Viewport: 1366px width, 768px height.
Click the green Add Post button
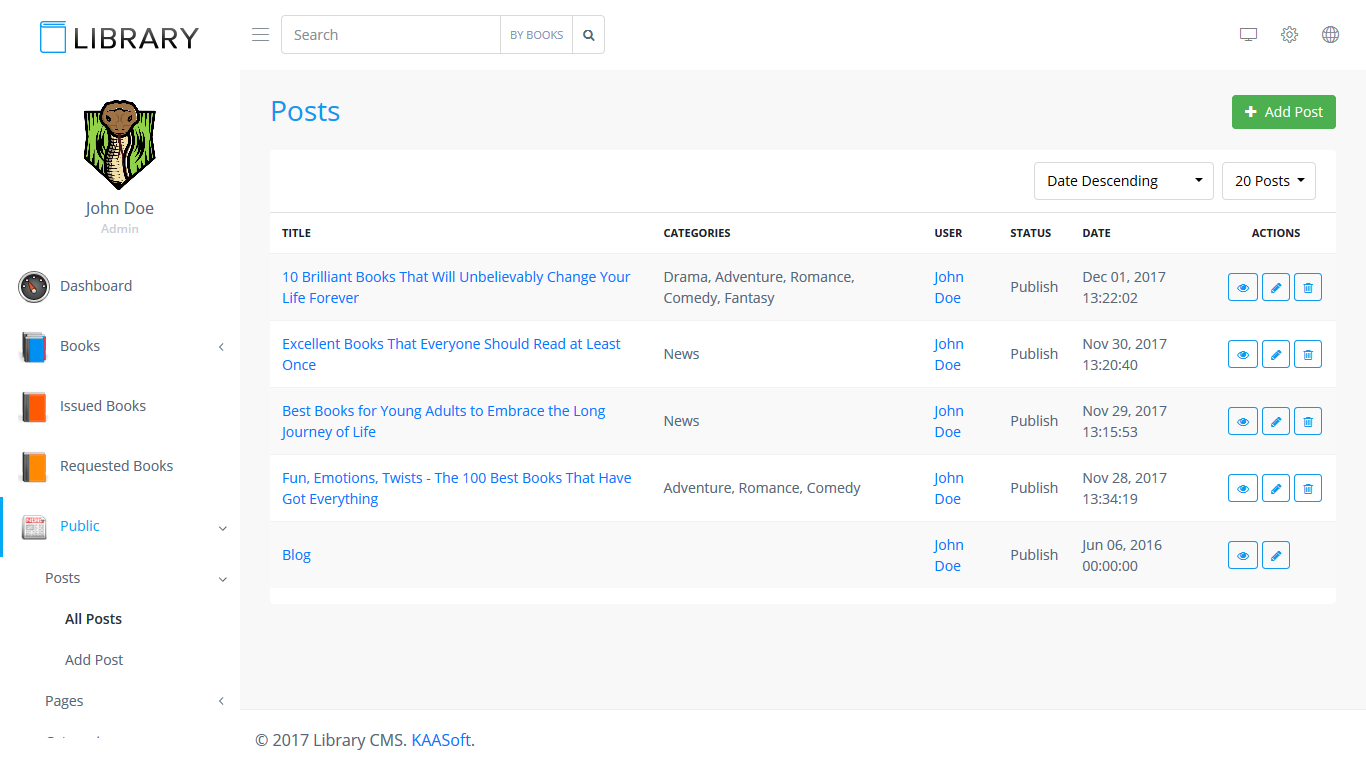point(1283,112)
